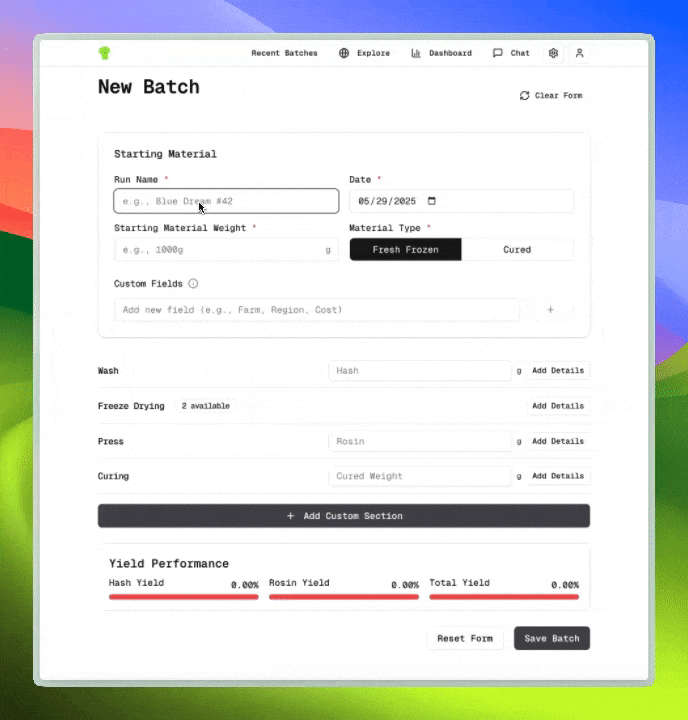Open the settings gear icon
This screenshot has width=688, height=720.
(553, 53)
